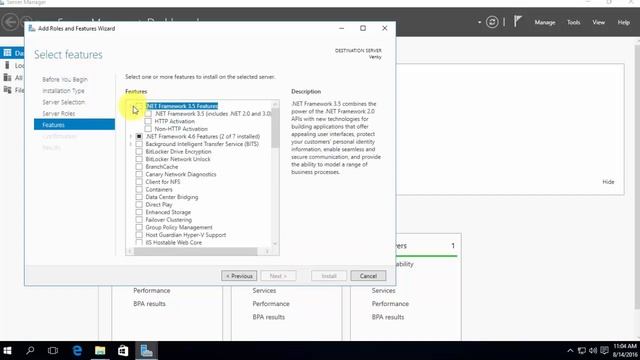Enable Failover Clustering checkbox
Screen dimensions: 640x360
click(x=139, y=220)
